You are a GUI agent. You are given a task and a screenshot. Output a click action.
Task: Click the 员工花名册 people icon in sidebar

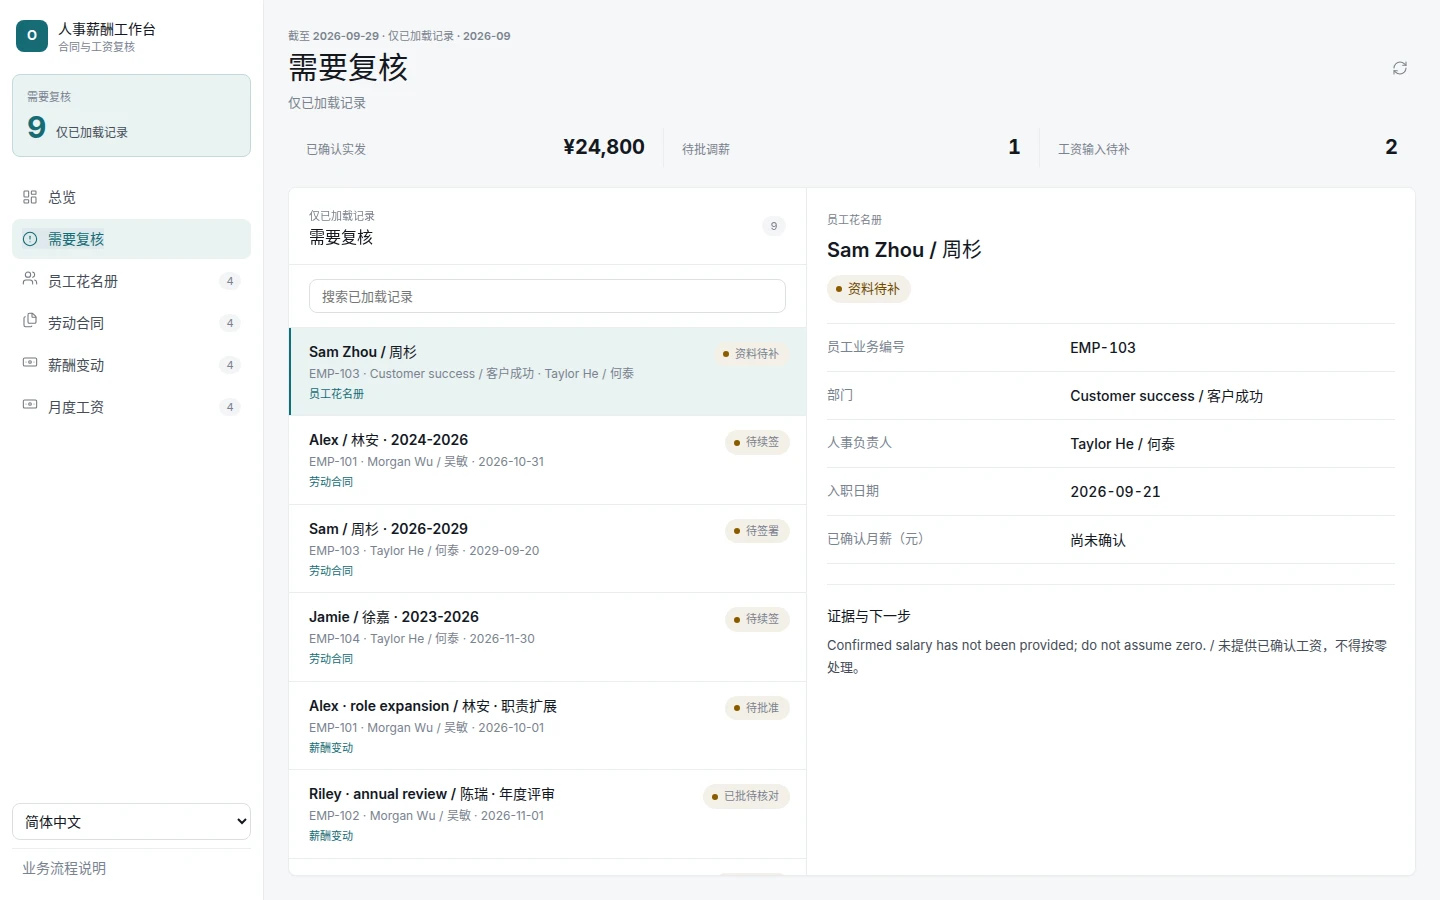[30, 279]
